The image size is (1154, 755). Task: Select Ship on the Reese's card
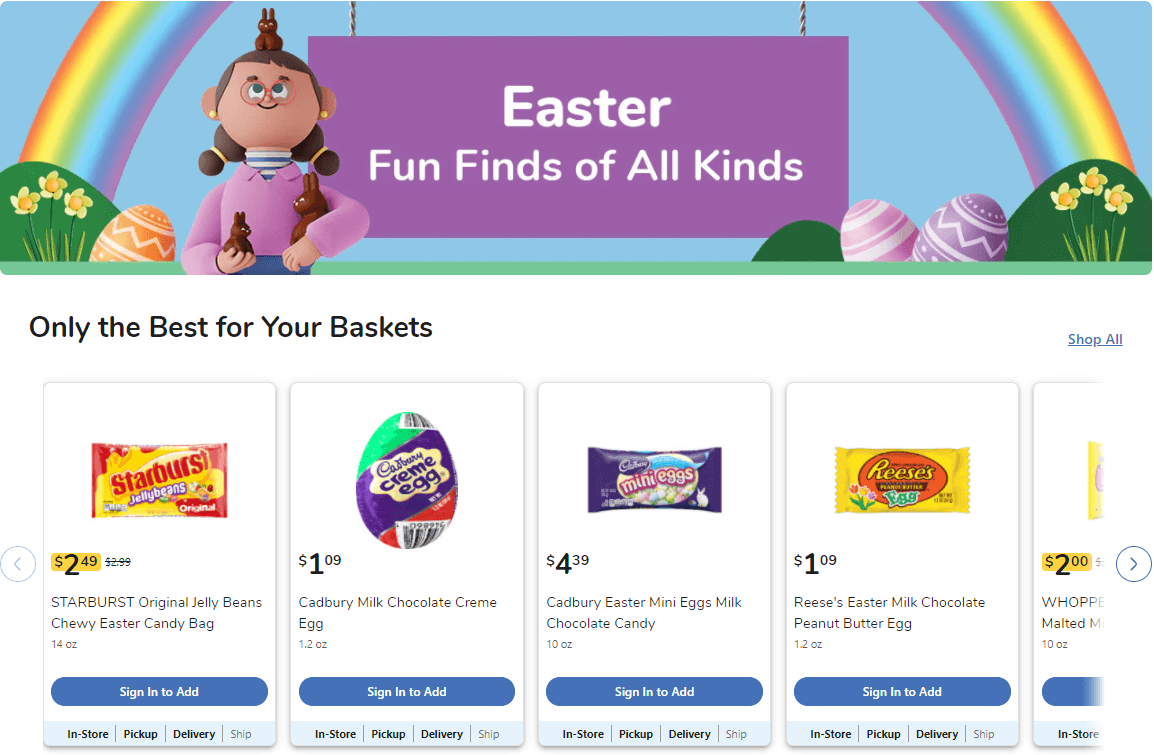(x=984, y=733)
